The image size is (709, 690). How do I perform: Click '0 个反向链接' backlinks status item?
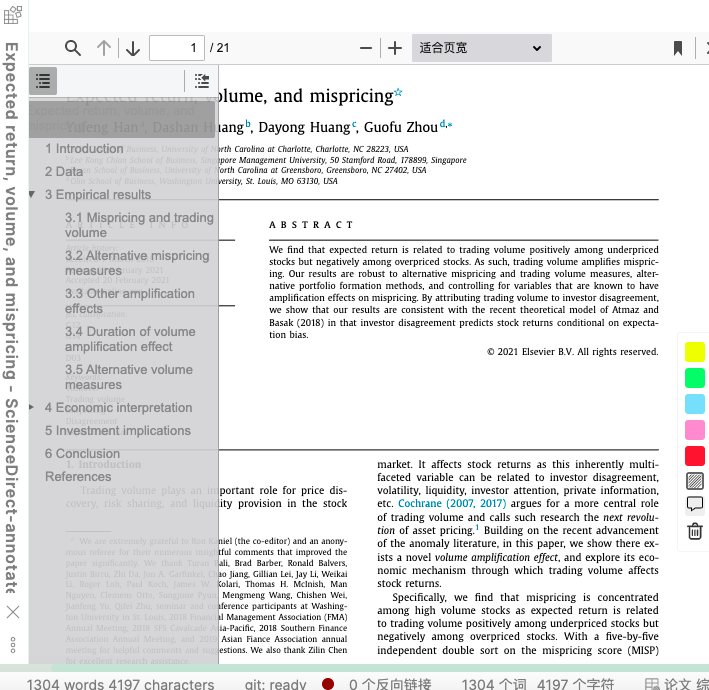(x=390, y=684)
